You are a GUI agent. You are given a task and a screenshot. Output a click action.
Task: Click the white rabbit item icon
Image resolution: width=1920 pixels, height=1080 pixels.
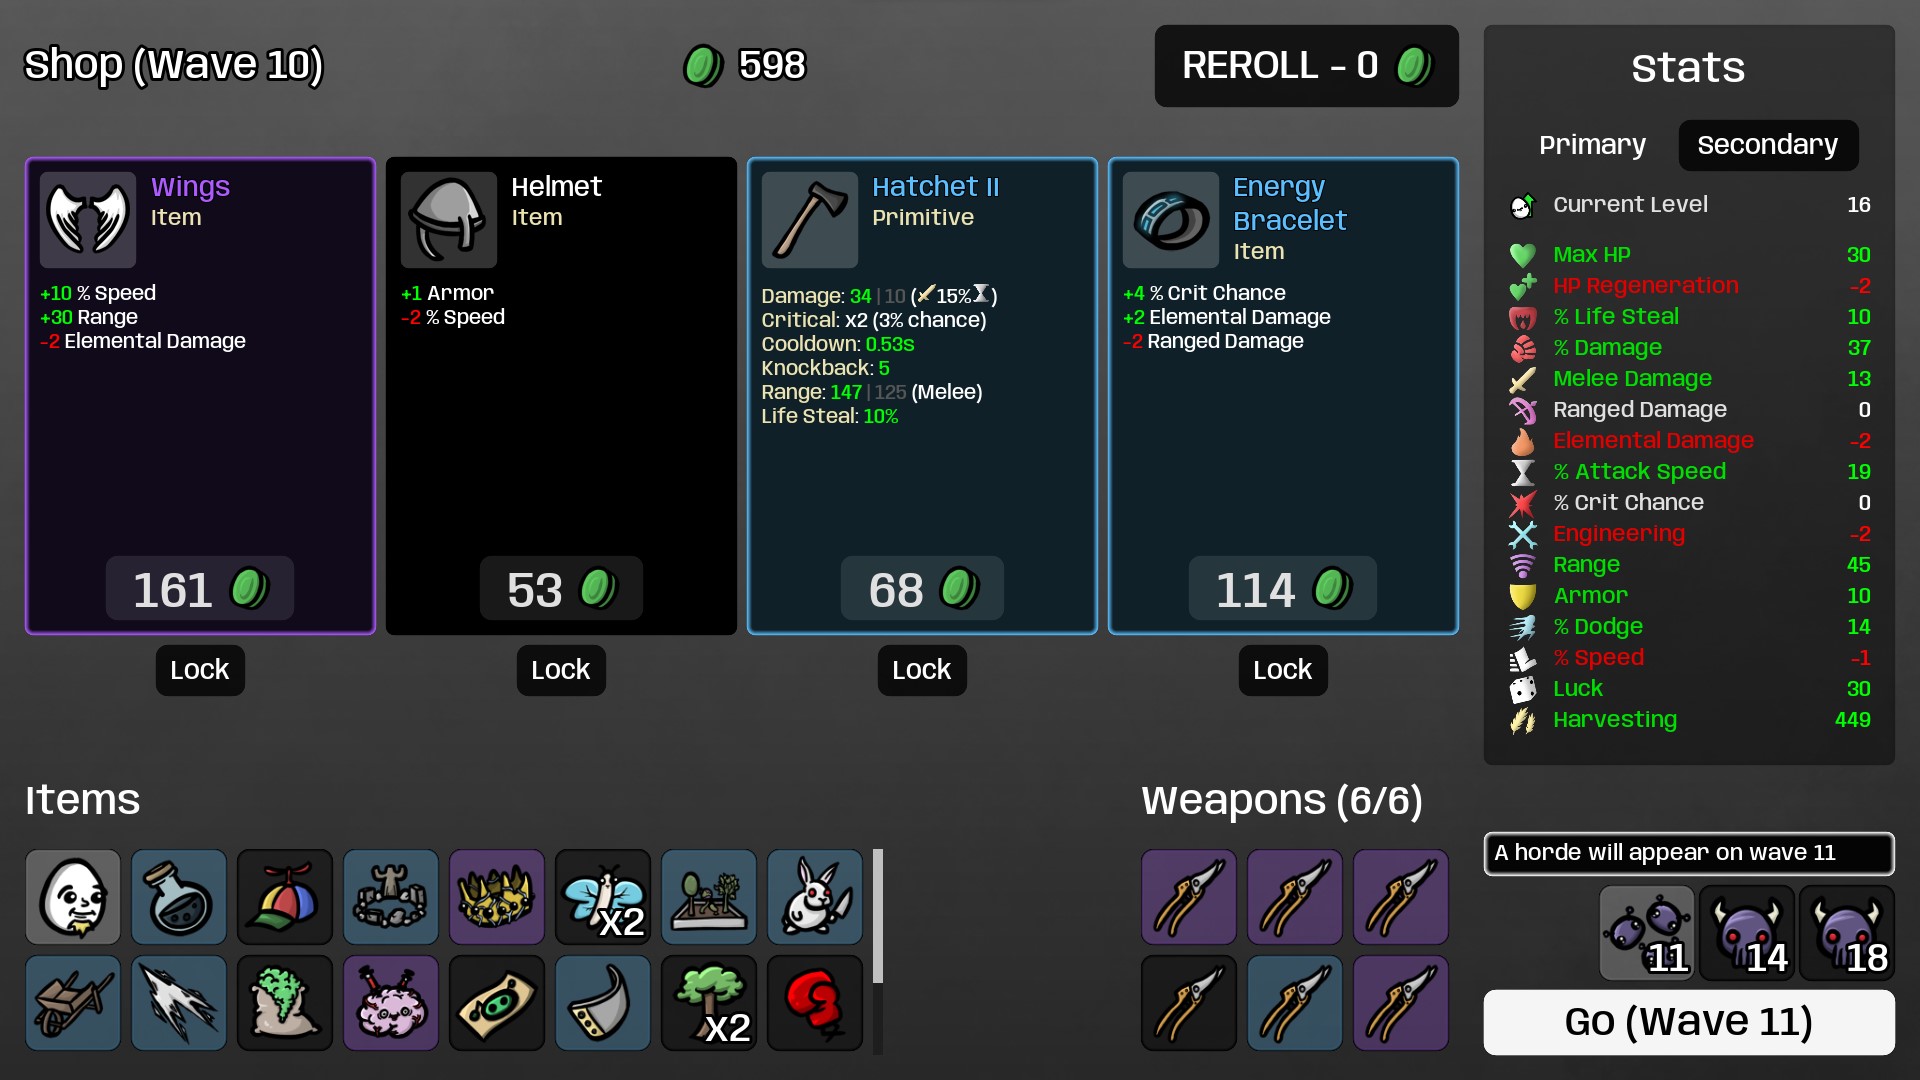tap(815, 897)
